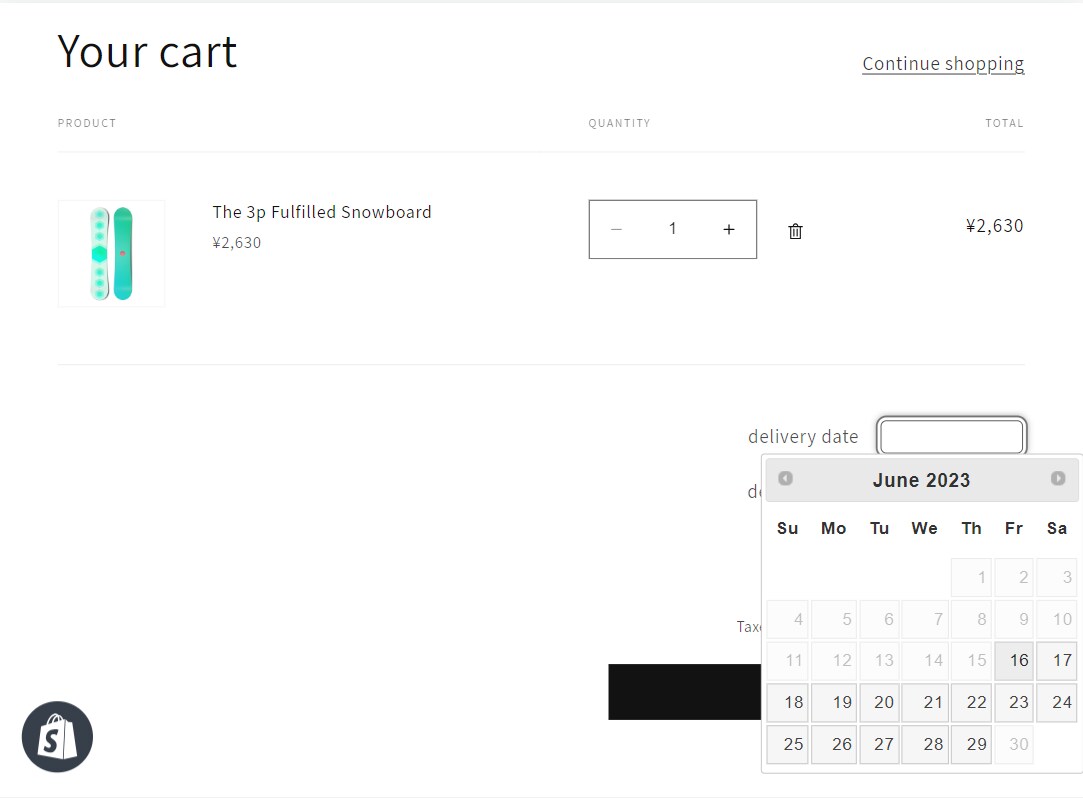Increase quantity with the plus button

[729, 229]
